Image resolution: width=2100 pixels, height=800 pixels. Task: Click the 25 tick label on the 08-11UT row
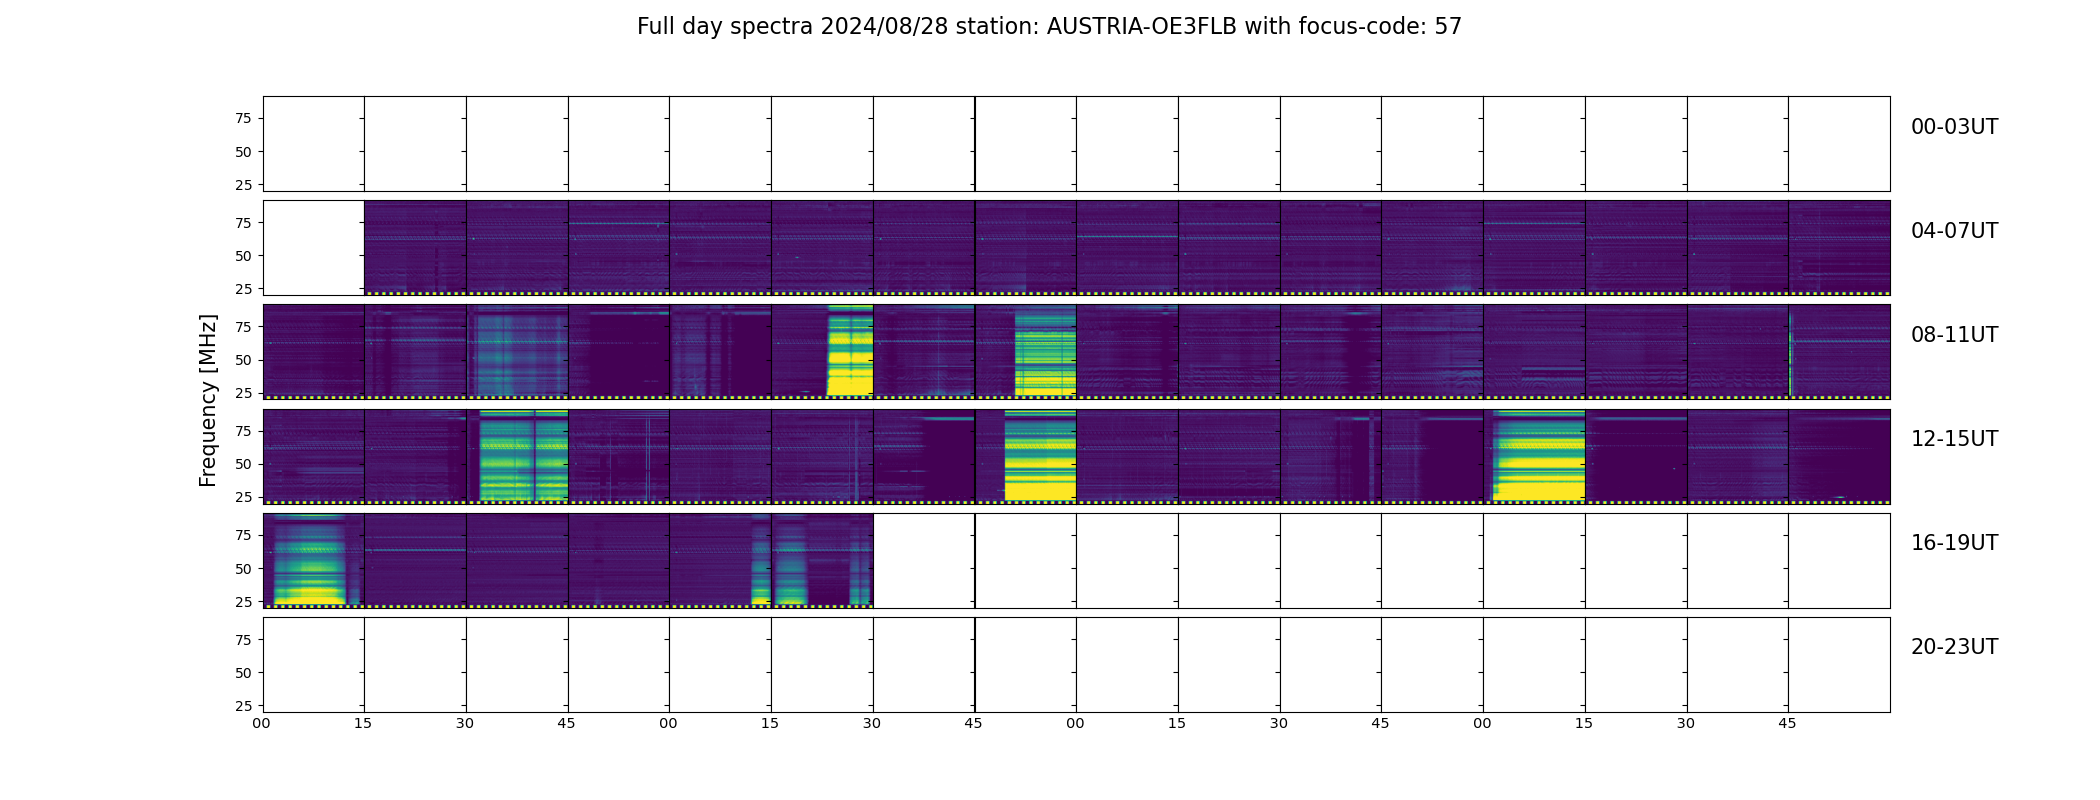coord(243,393)
